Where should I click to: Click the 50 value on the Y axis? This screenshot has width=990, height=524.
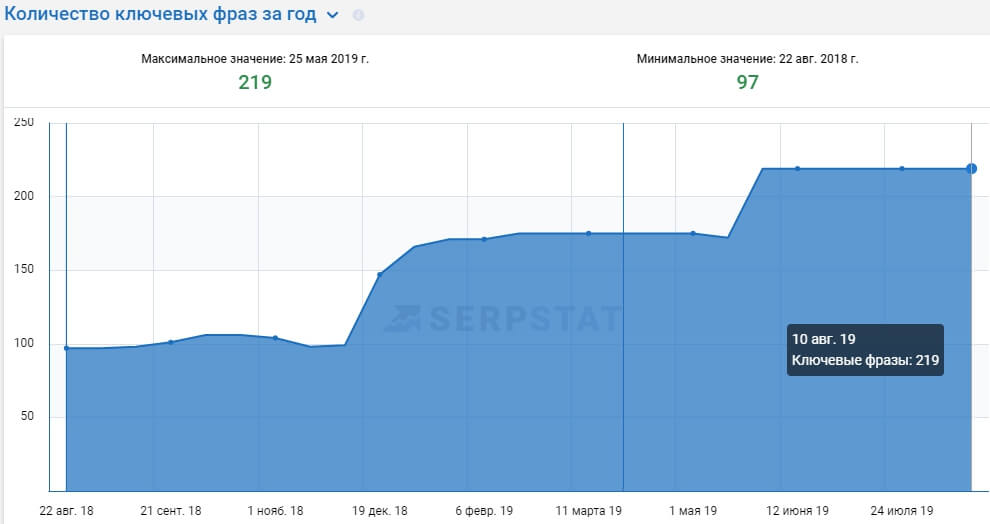point(27,416)
